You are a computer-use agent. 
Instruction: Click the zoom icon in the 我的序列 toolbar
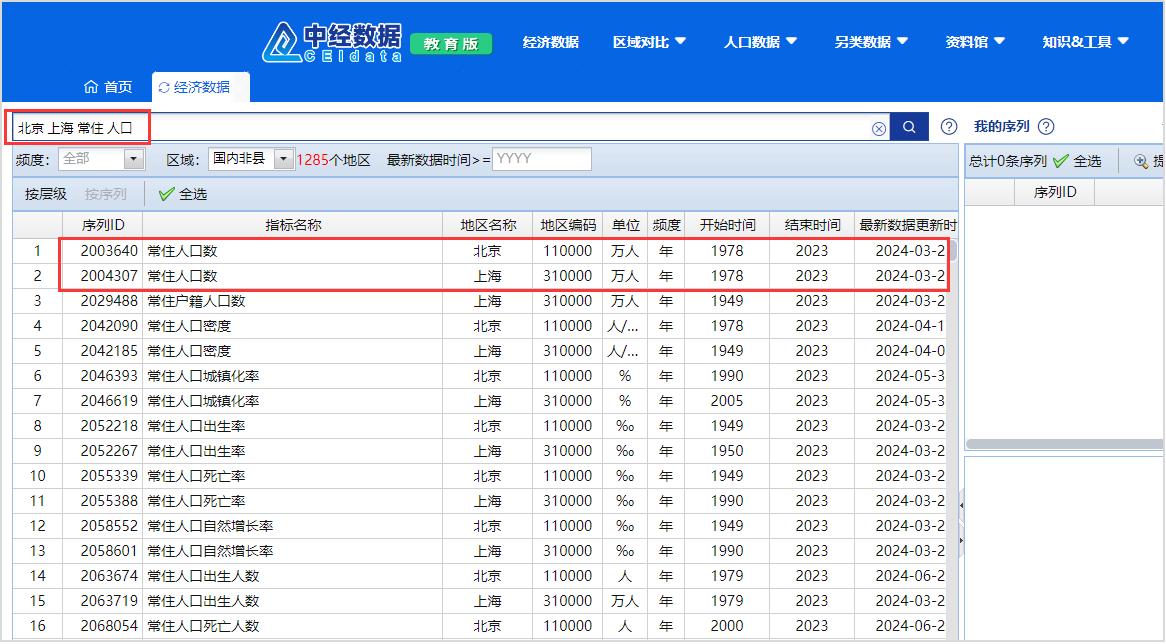[1140, 161]
